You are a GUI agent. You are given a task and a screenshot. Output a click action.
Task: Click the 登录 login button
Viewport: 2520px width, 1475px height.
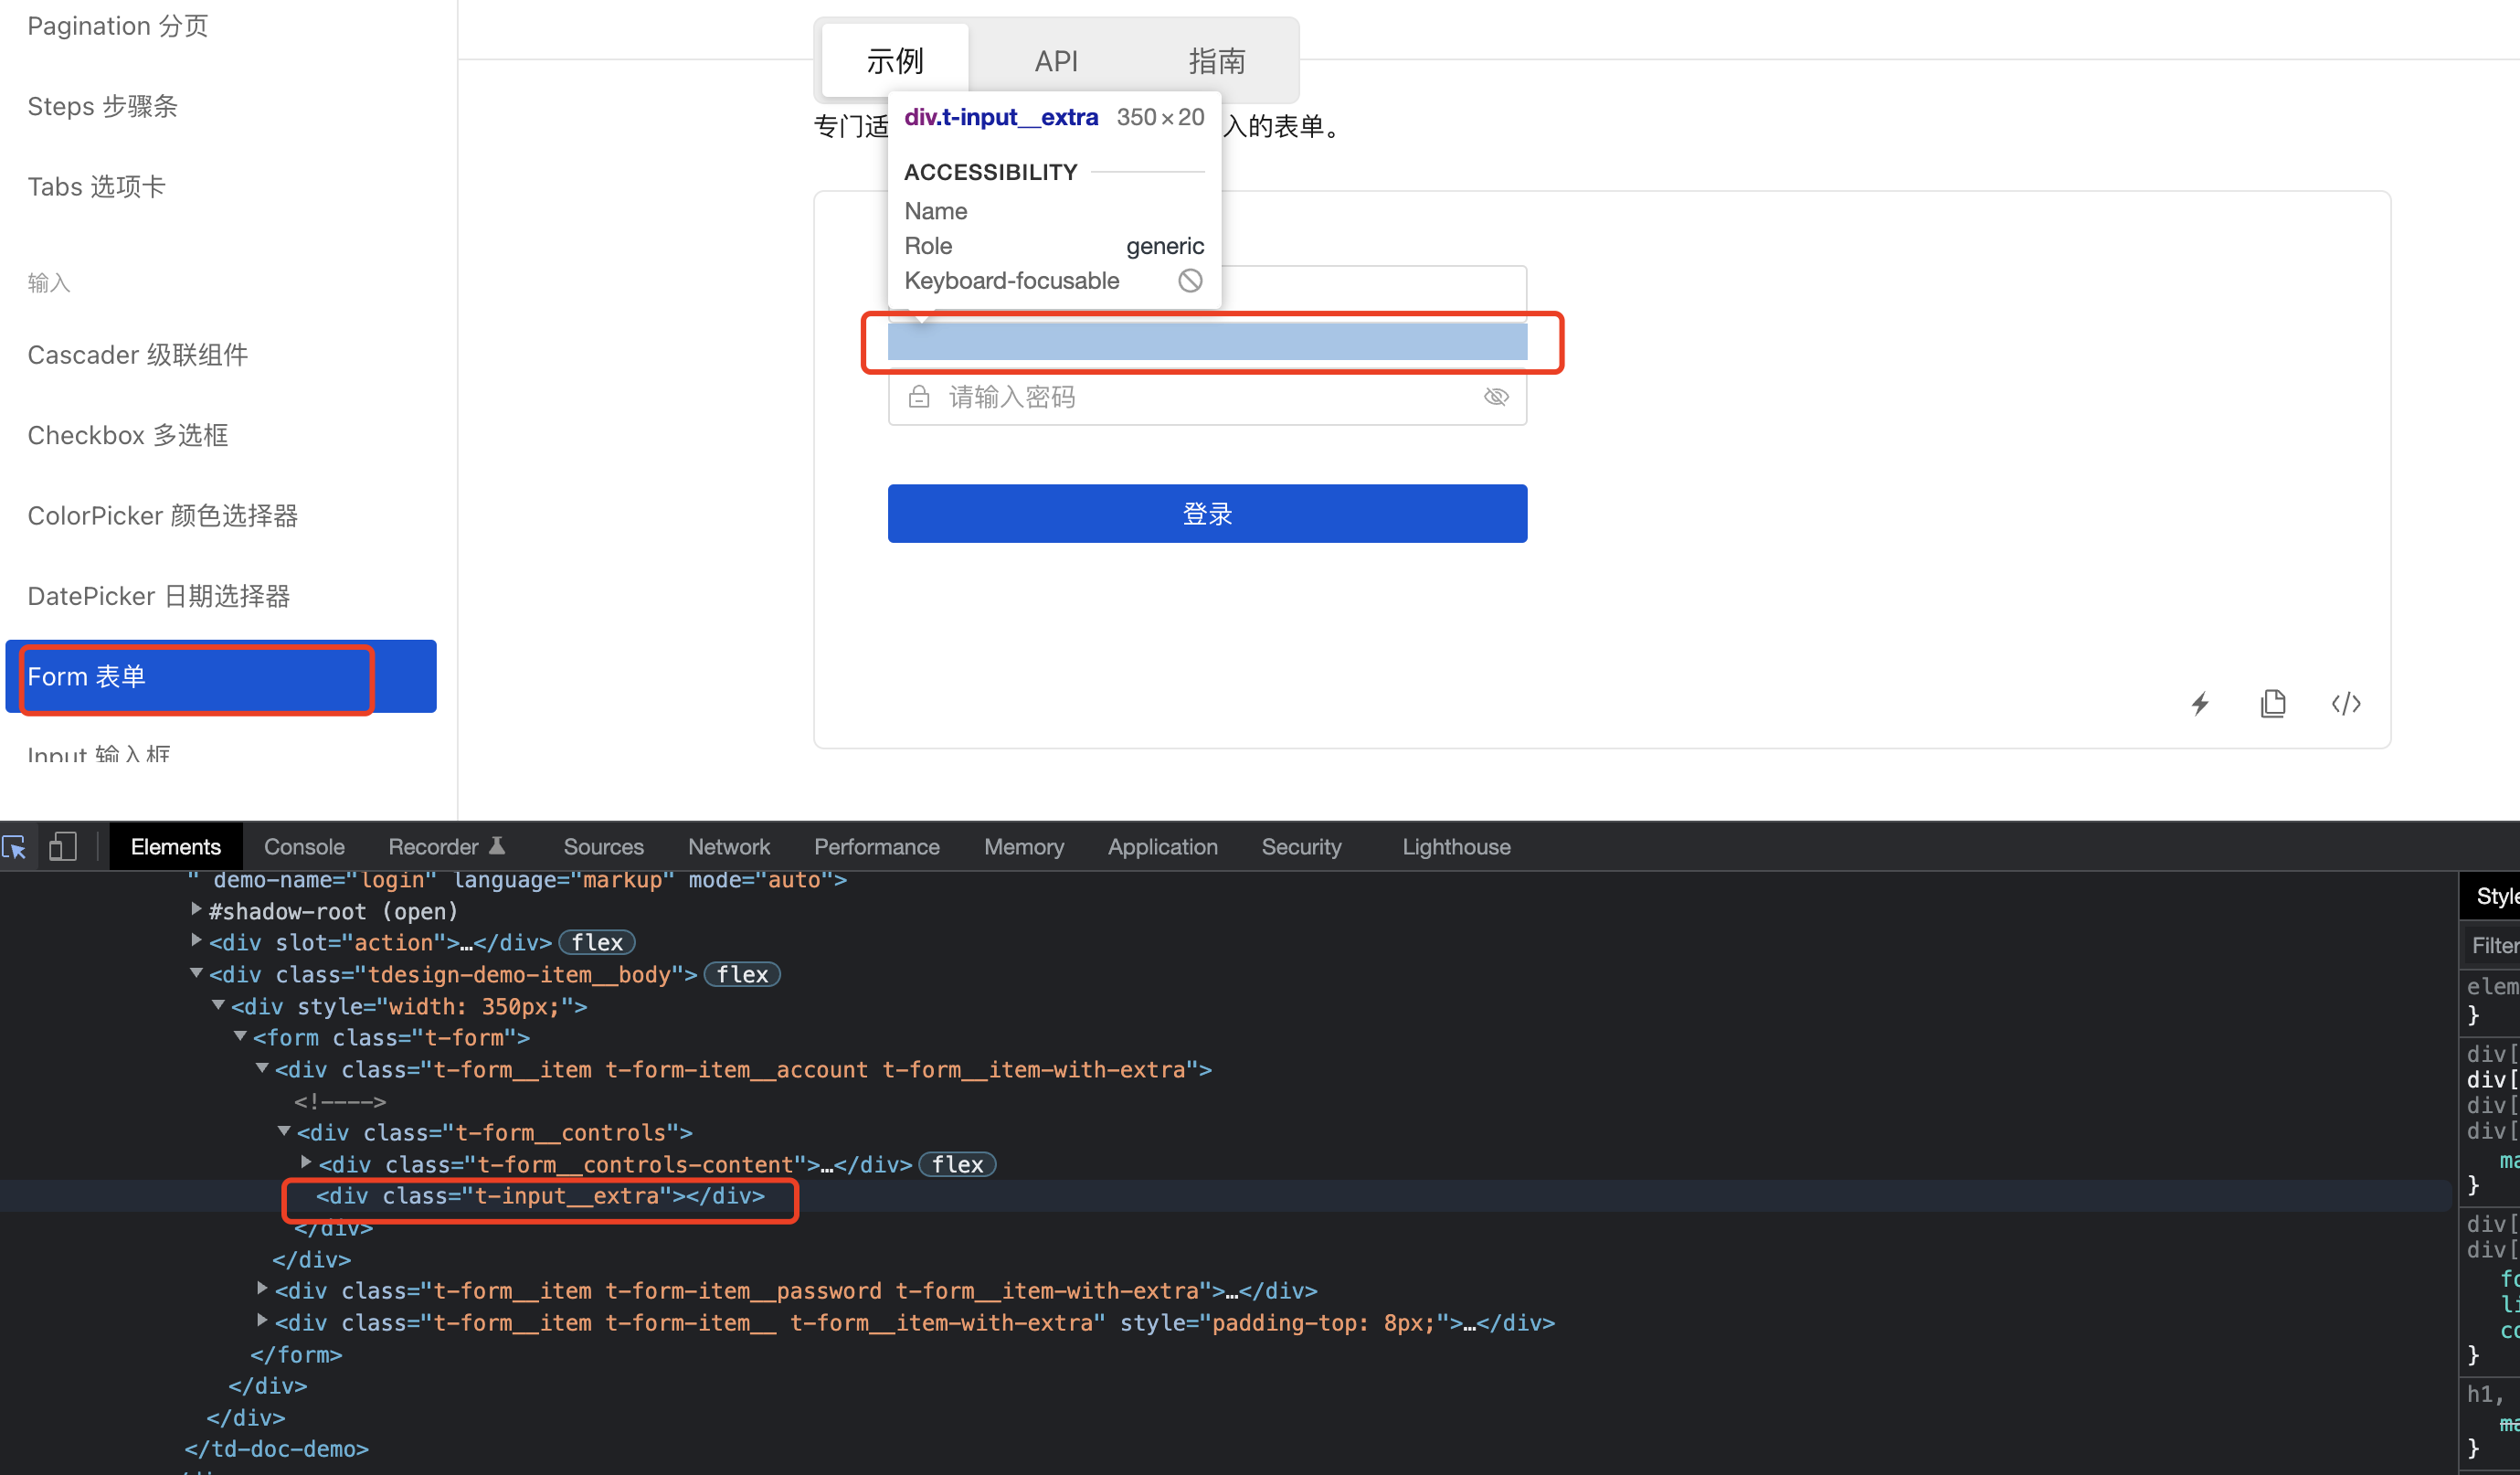point(1207,513)
